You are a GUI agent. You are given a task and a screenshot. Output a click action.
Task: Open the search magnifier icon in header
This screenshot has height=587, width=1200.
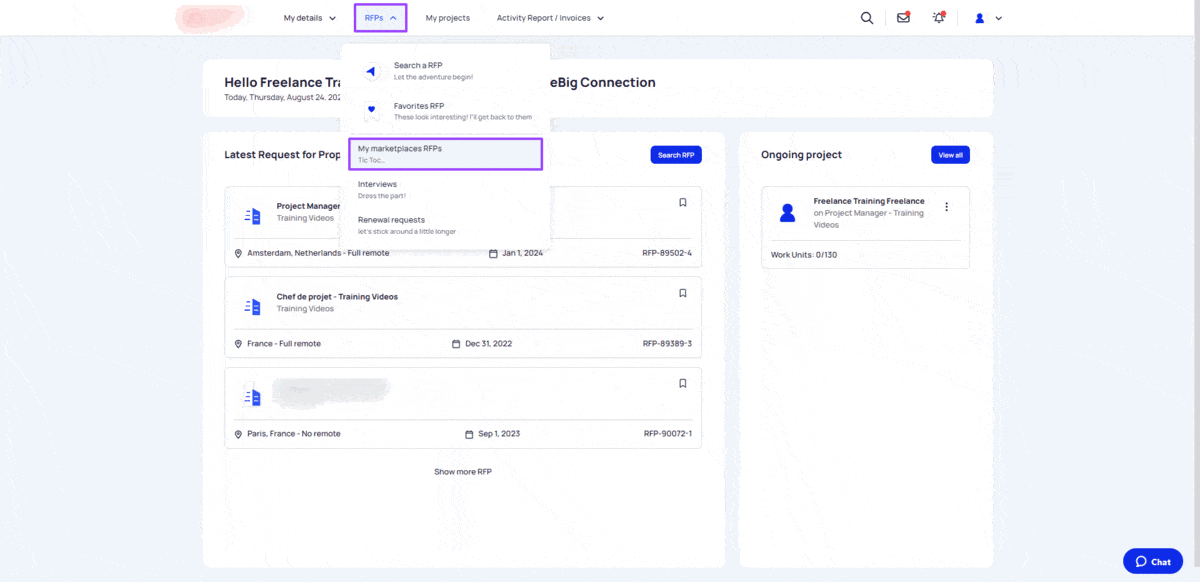pyautogui.click(x=867, y=18)
